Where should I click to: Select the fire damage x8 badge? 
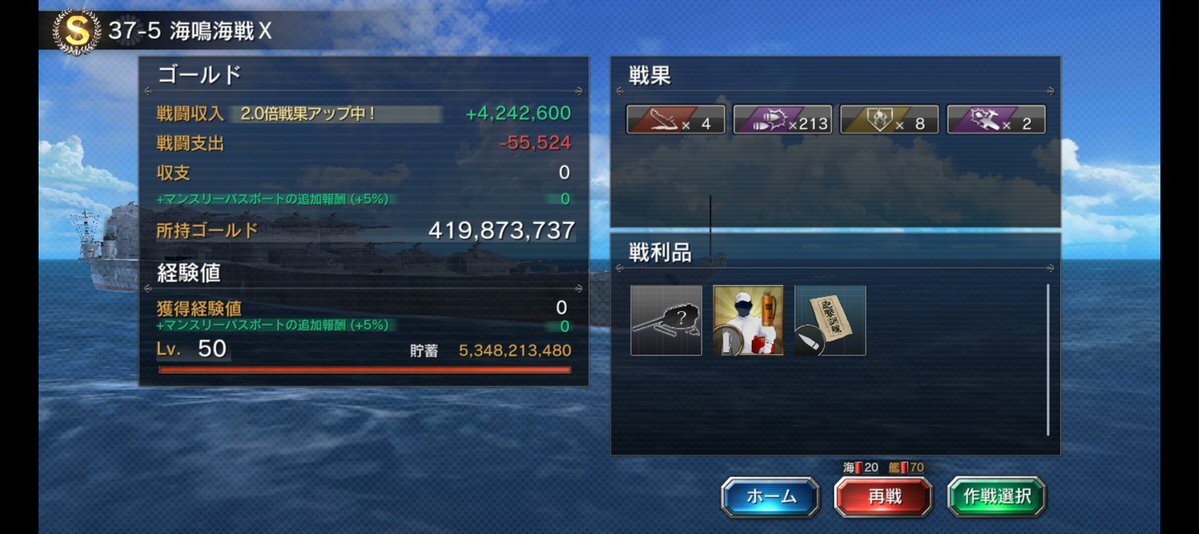pyautogui.click(x=889, y=120)
